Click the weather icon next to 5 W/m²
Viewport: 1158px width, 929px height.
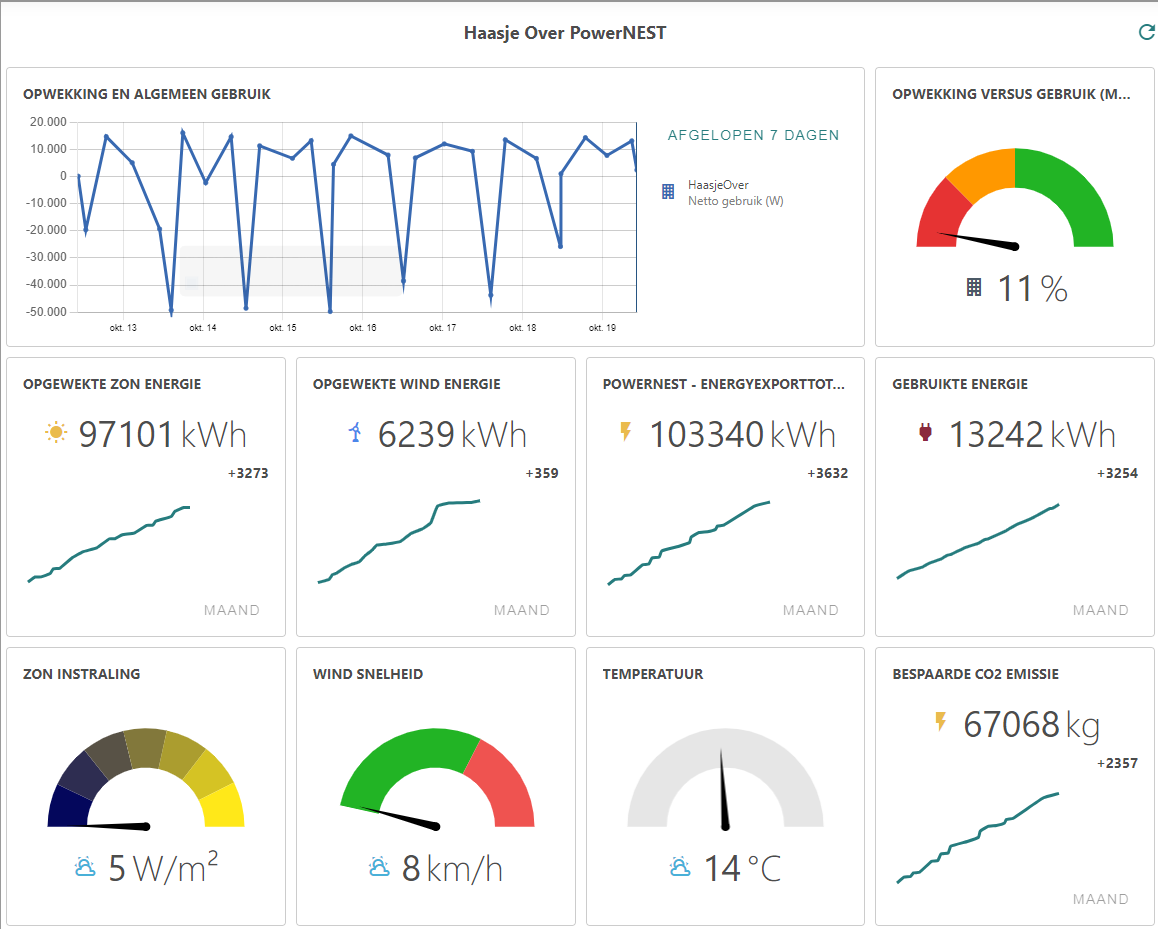coord(85,866)
